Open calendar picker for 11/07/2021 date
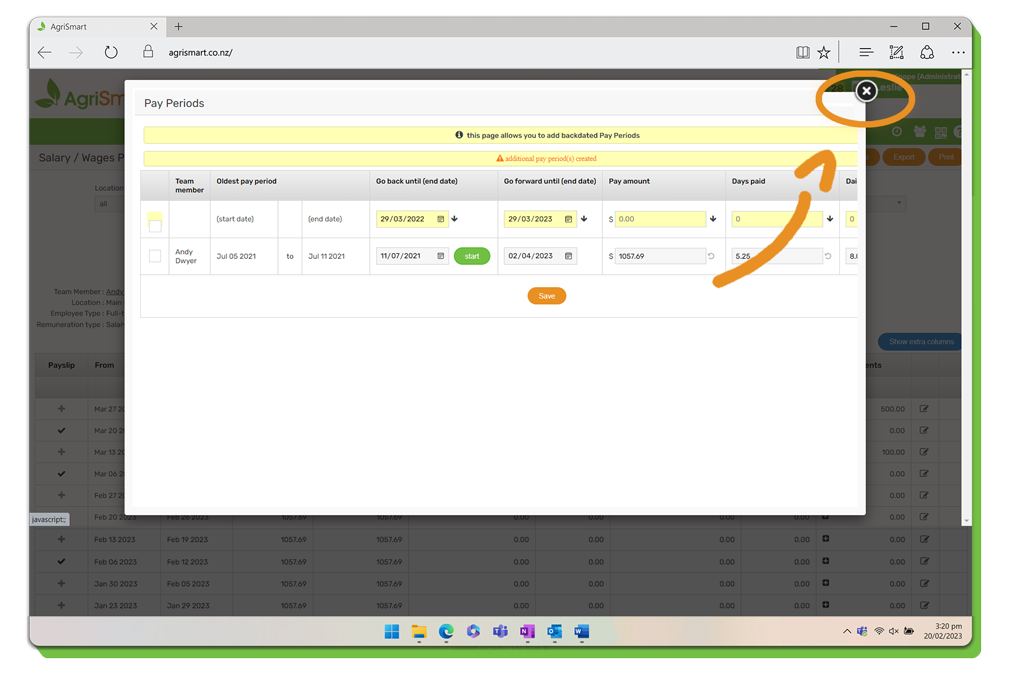 click(x=440, y=257)
